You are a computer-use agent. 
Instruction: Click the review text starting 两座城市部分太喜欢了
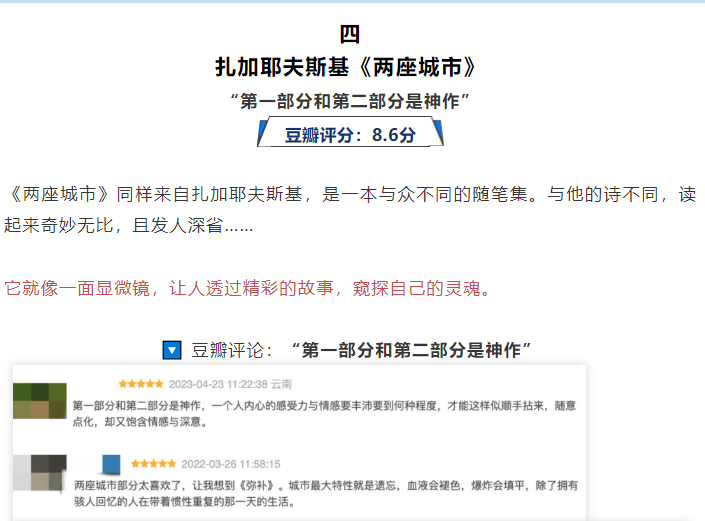pos(326,493)
